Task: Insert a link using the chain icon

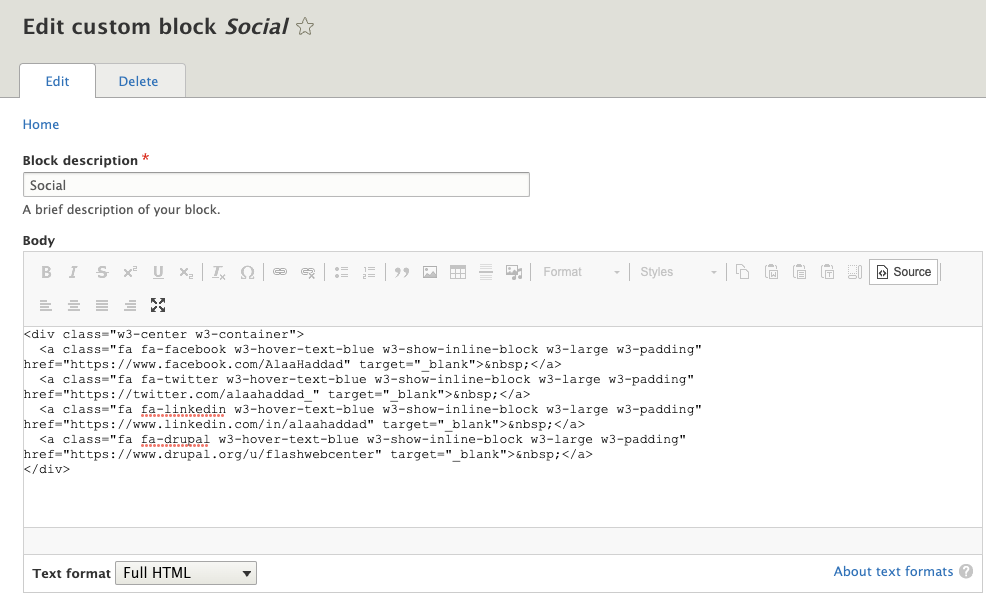Action: [281, 272]
